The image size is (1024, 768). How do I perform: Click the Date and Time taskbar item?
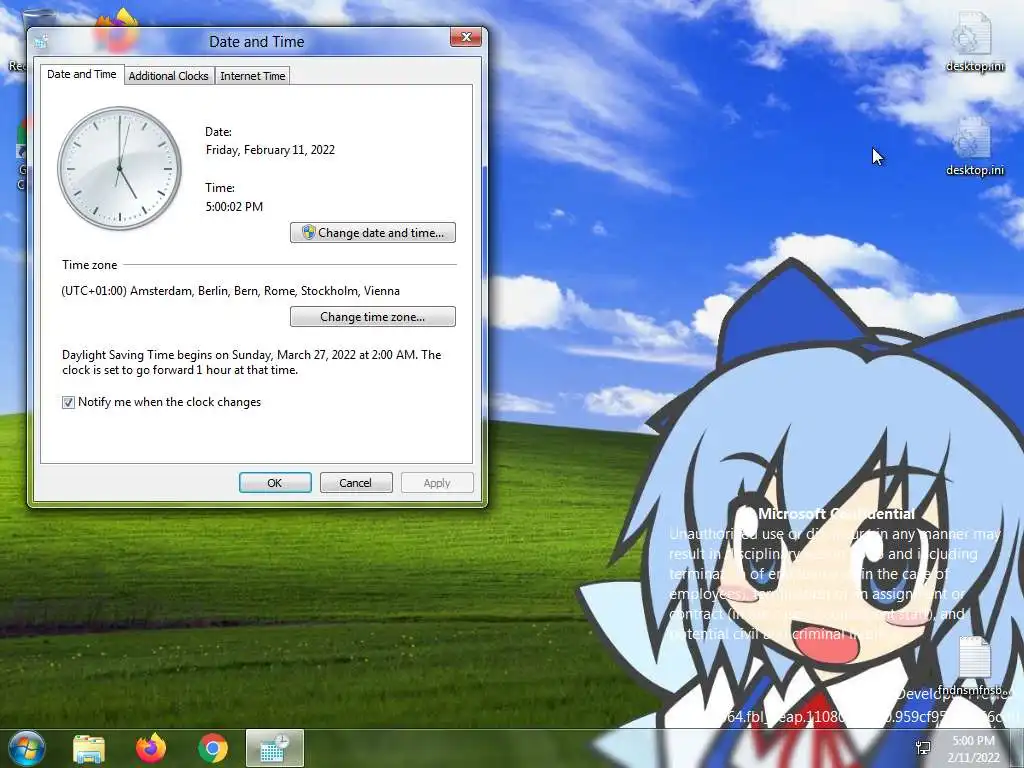click(x=275, y=748)
